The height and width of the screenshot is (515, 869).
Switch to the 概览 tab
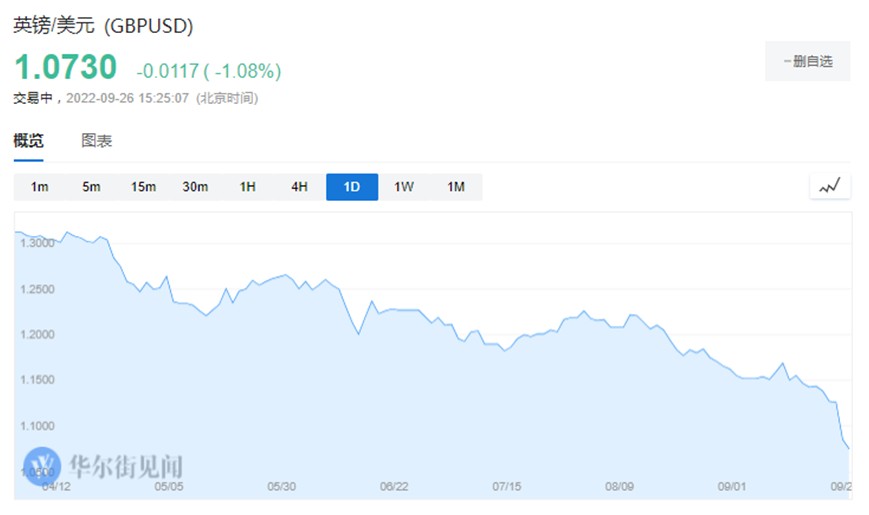coord(28,141)
